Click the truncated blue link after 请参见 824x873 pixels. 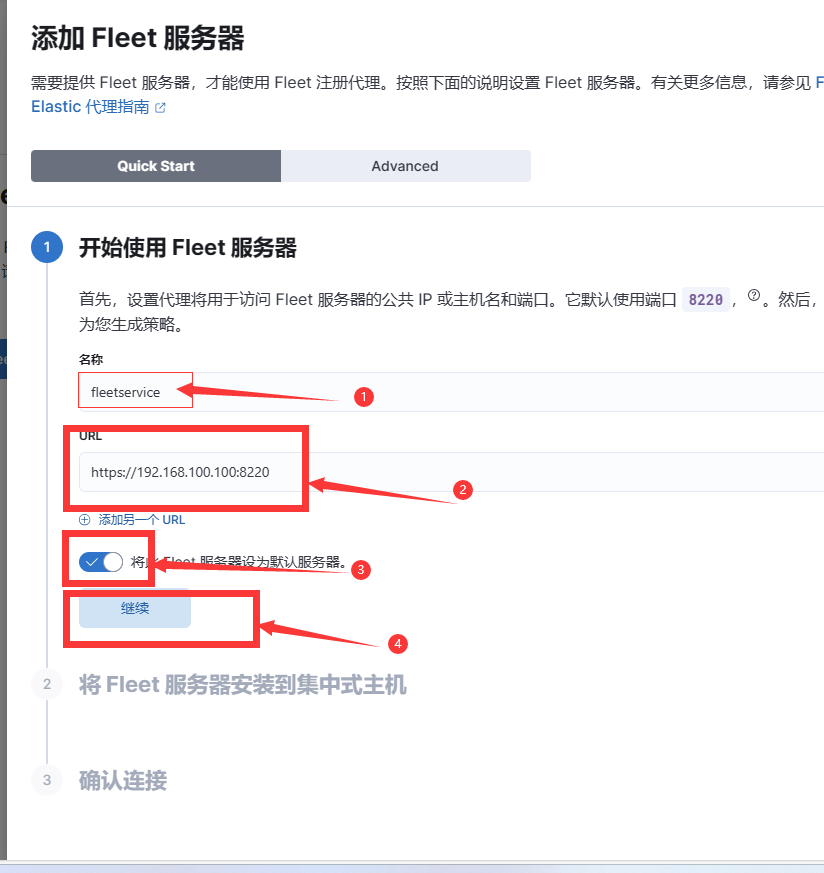click(820, 83)
